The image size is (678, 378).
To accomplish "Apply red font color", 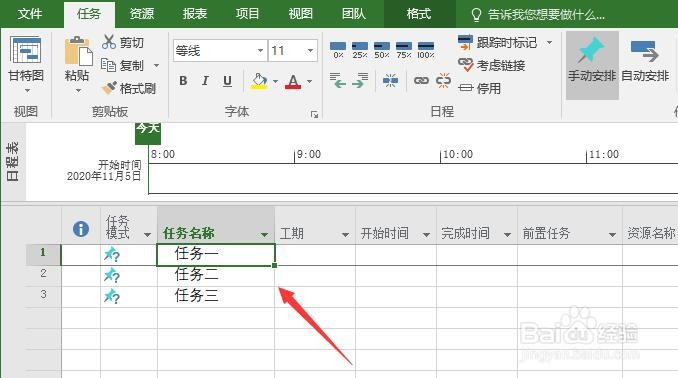I will (x=293, y=81).
